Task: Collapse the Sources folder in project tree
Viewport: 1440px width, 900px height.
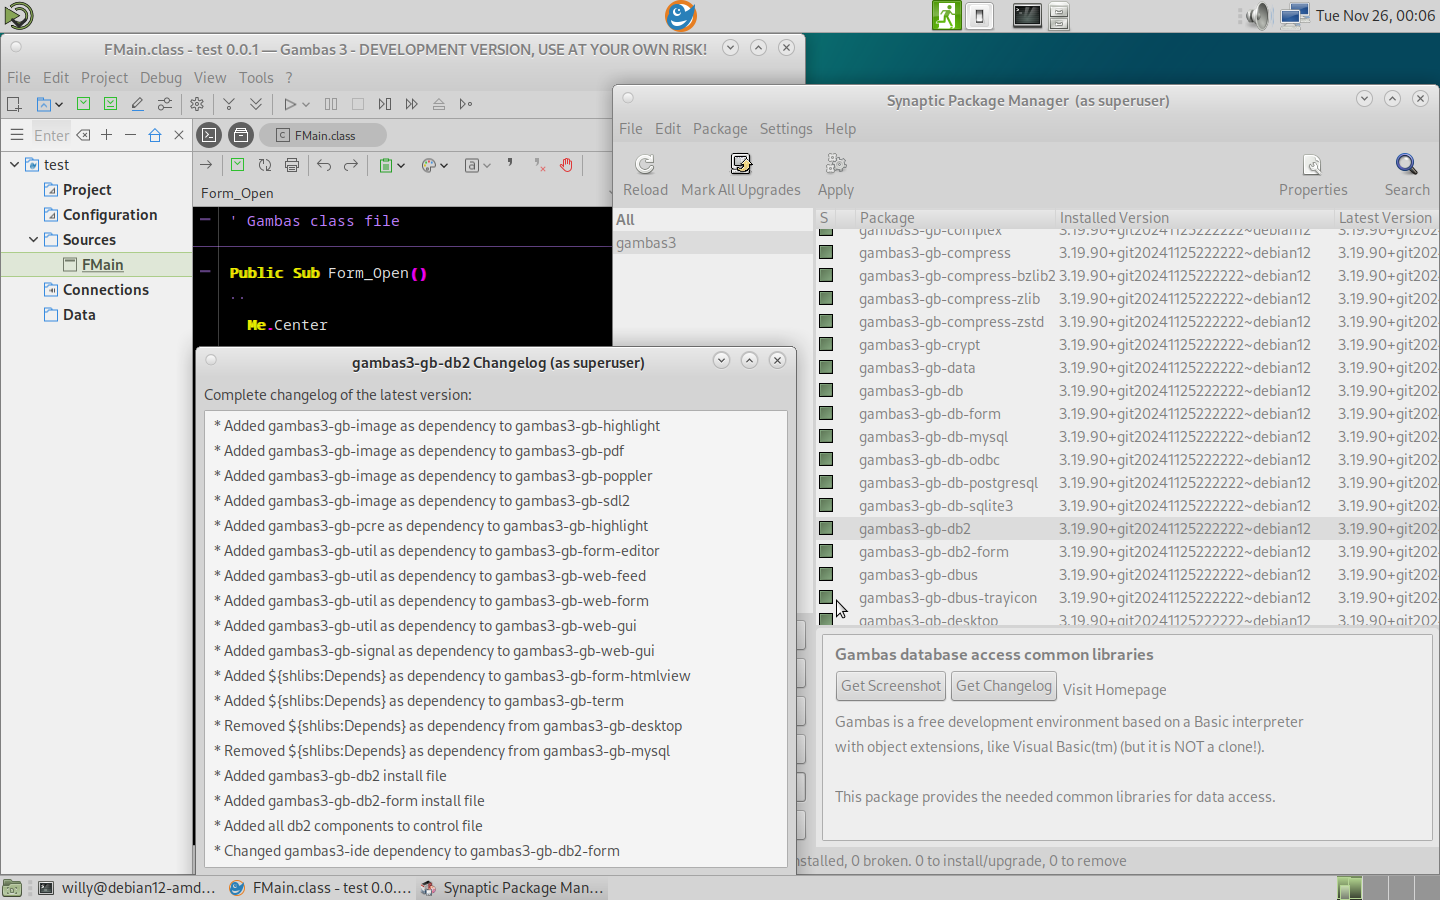Action: click(33, 240)
